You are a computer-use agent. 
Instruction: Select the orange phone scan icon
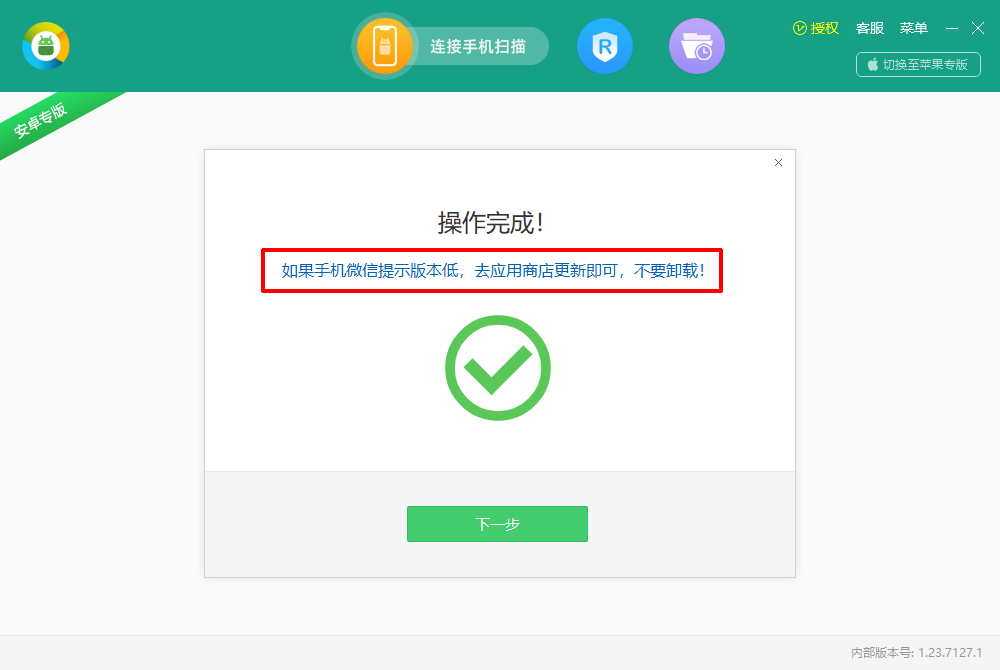coord(385,46)
